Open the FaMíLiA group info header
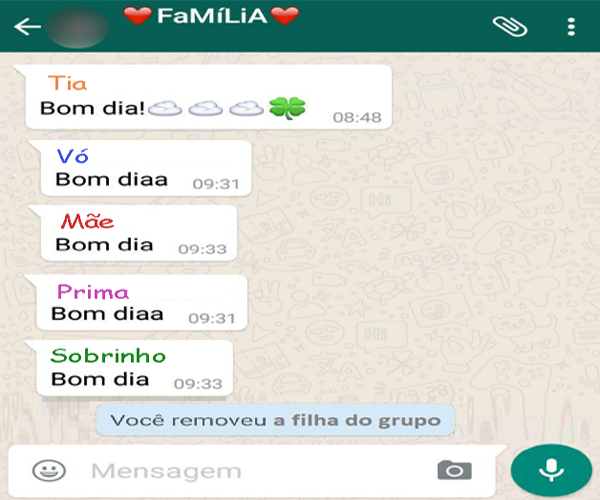This screenshot has width=600, height=500. coord(211,16)
